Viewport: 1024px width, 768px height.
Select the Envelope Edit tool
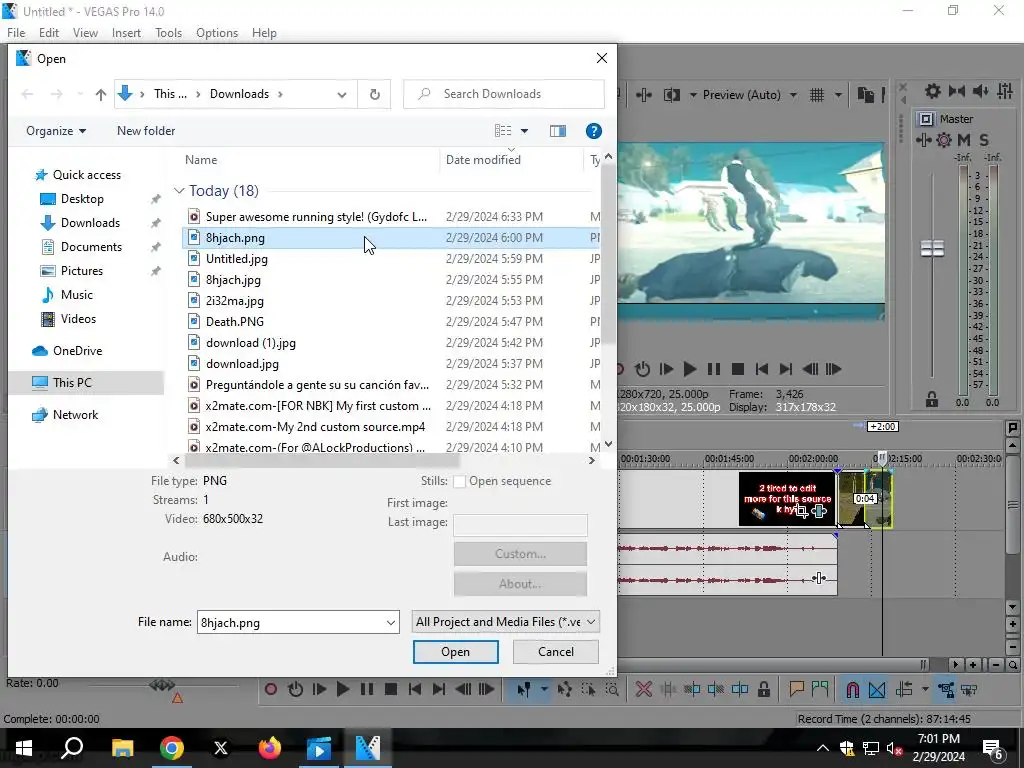tap(564, 689)
